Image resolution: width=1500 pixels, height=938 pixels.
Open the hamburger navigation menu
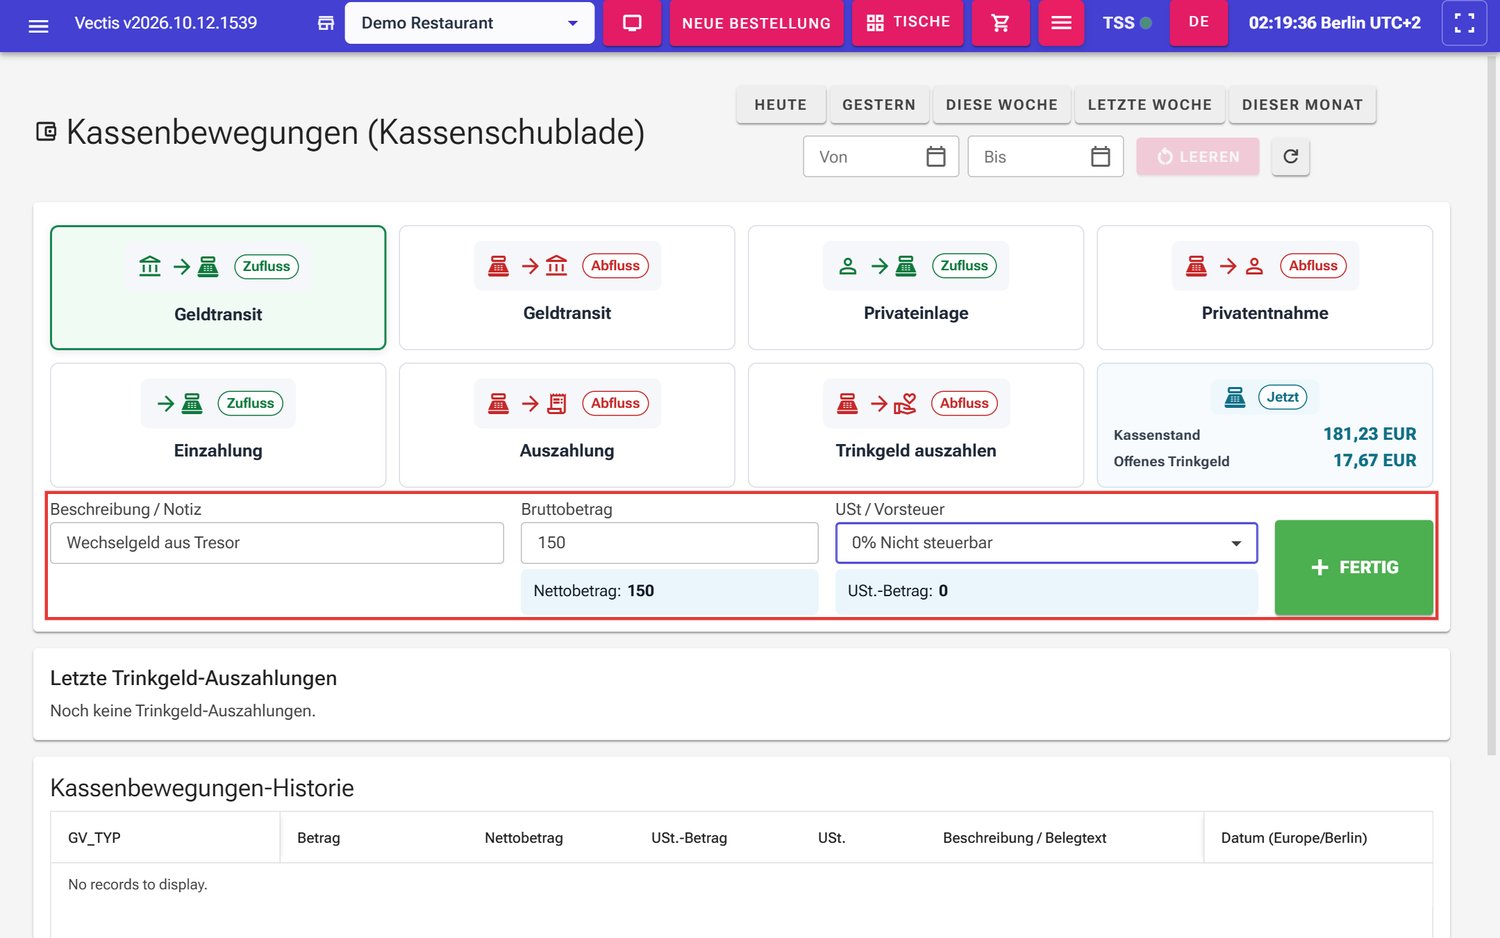38,24
